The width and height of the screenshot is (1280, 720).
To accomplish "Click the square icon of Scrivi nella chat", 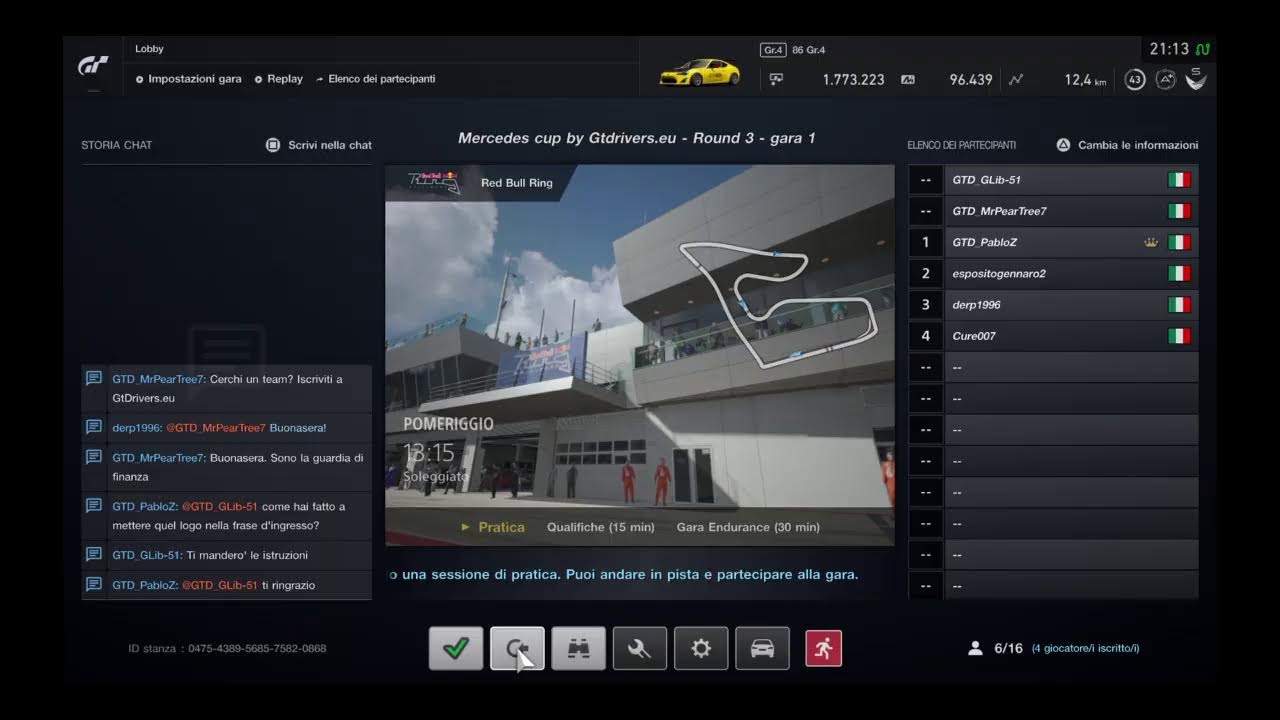I will 273,145.
